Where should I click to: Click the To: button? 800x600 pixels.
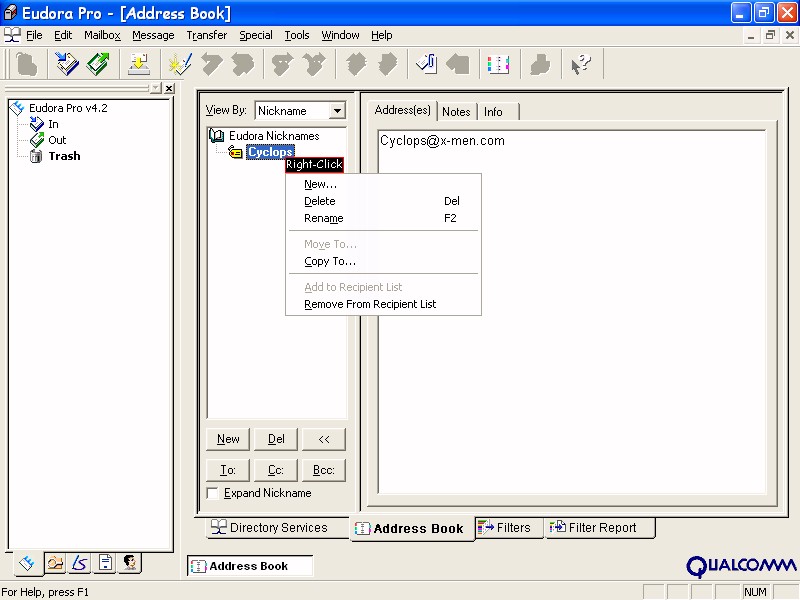coord(228,470)
